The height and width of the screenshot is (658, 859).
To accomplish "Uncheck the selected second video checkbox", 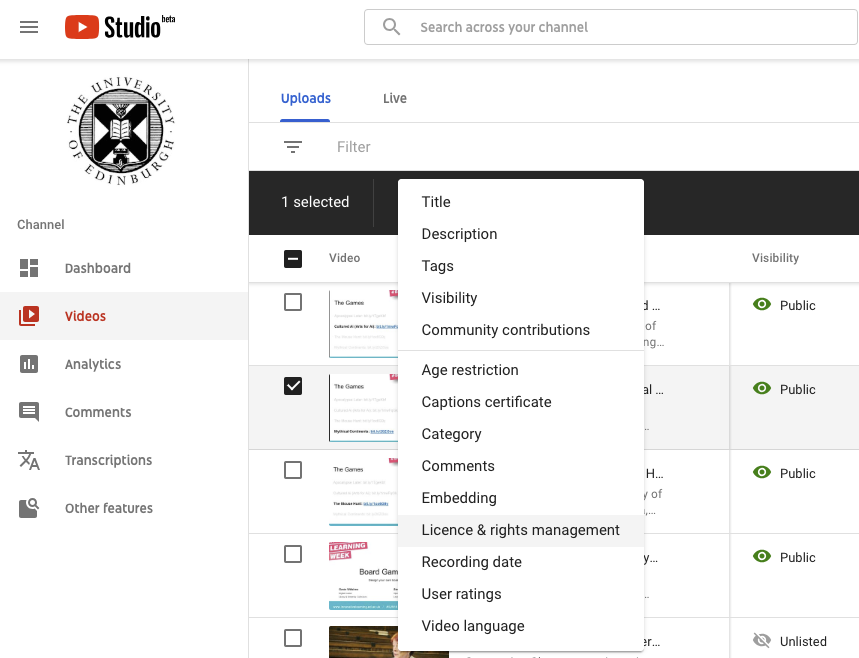I will click(x=293, y=386).
